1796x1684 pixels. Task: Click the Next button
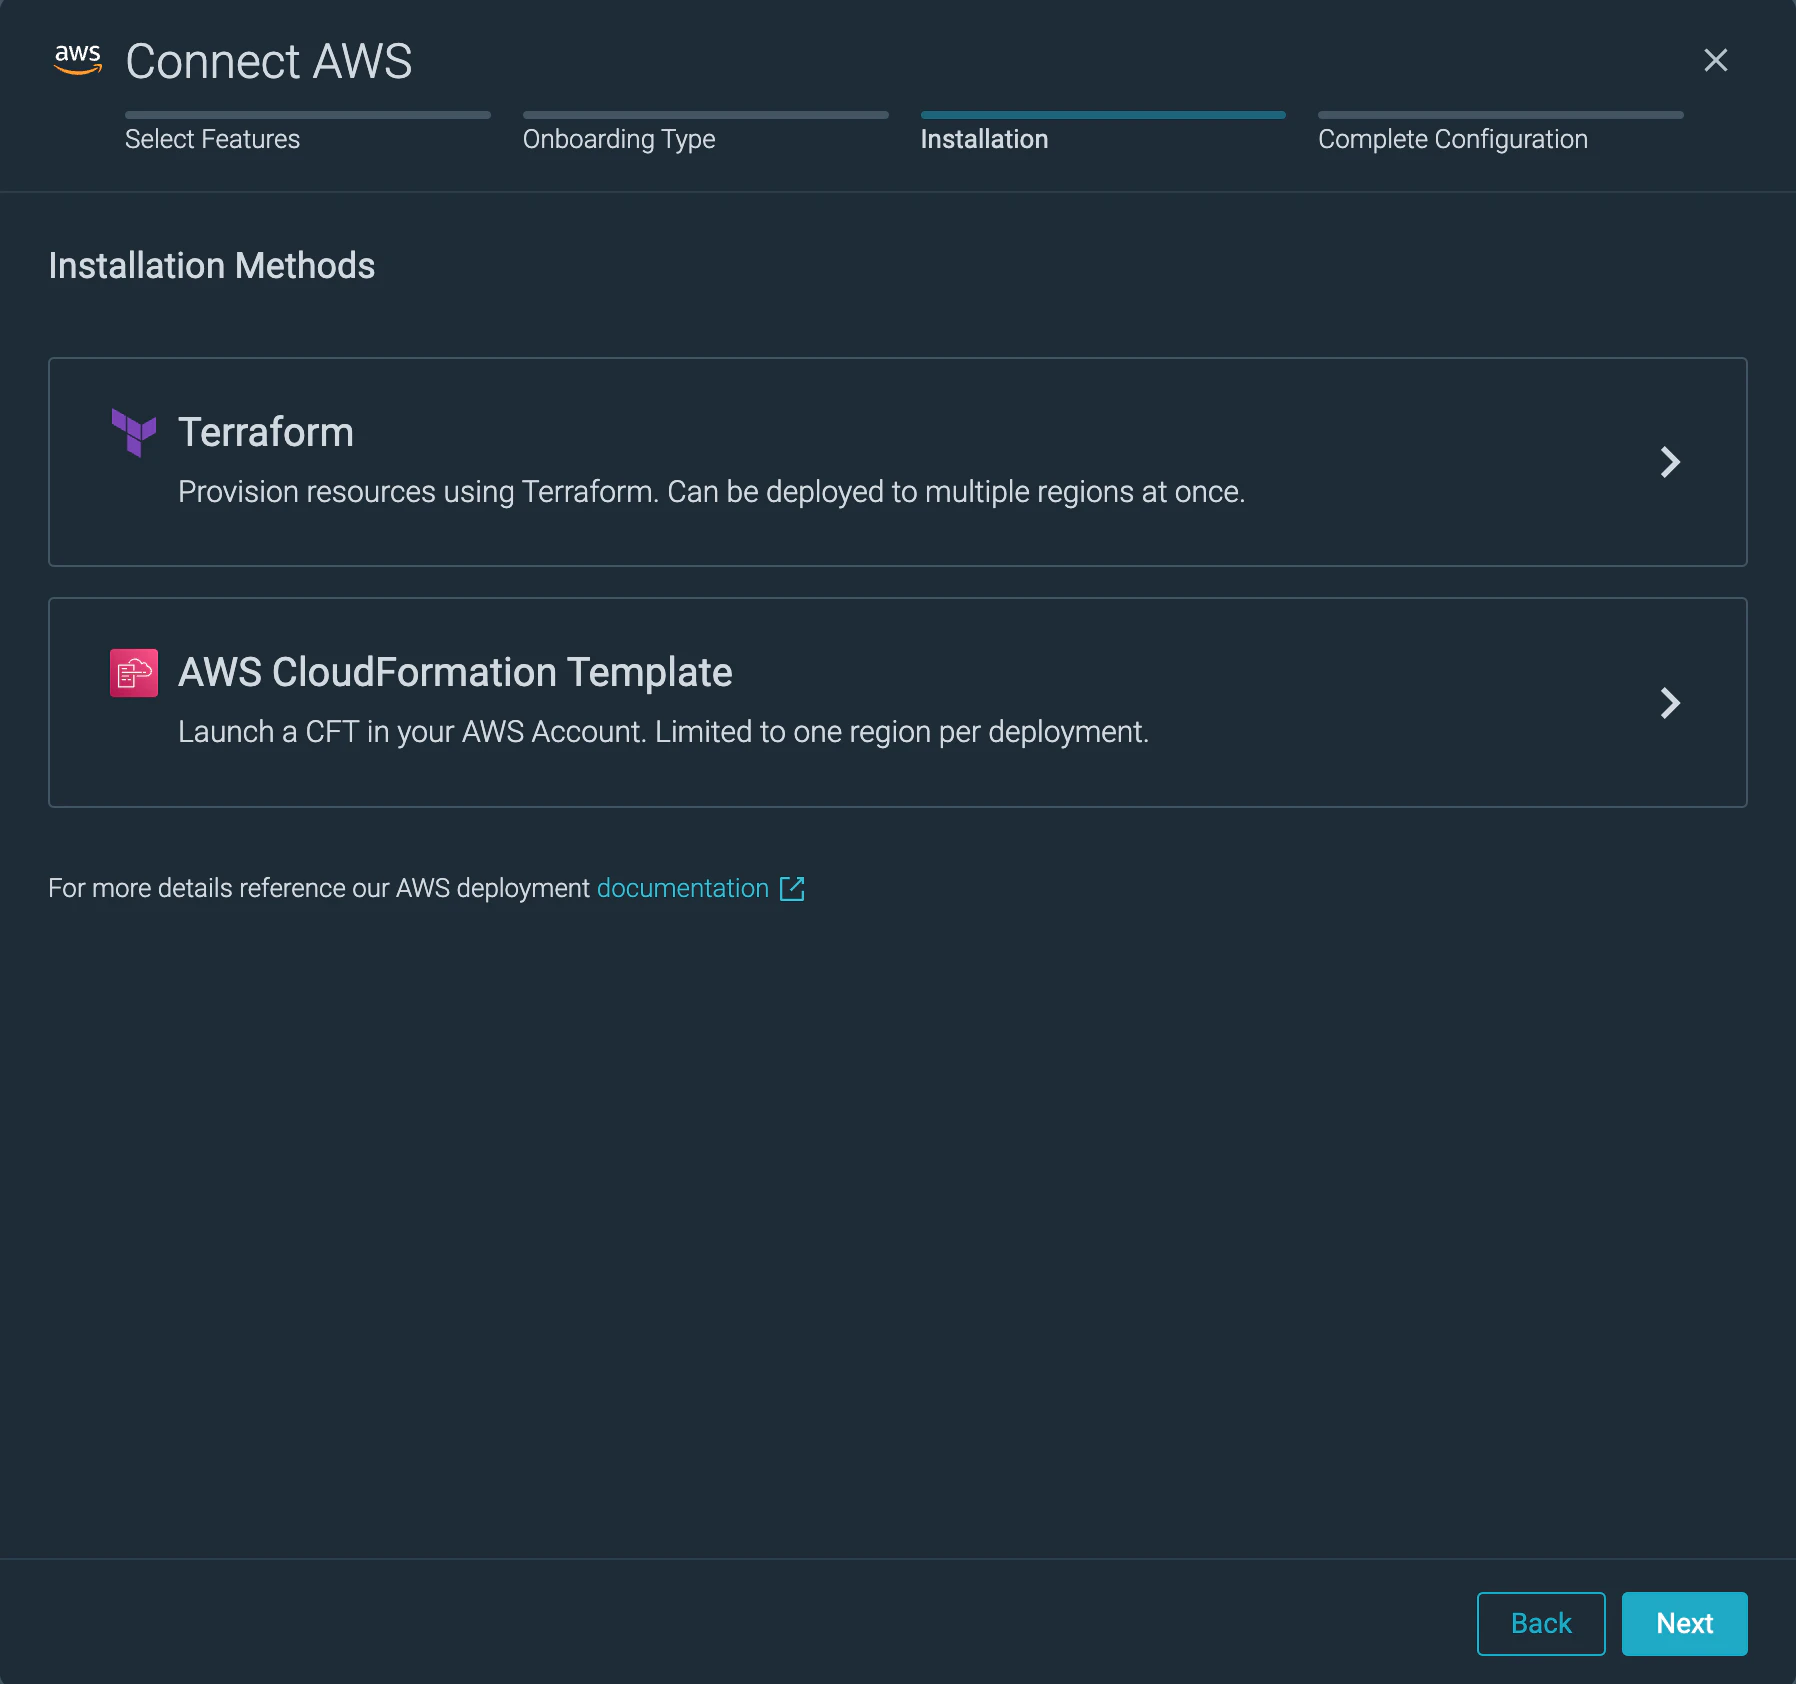pos(1685,1623)
